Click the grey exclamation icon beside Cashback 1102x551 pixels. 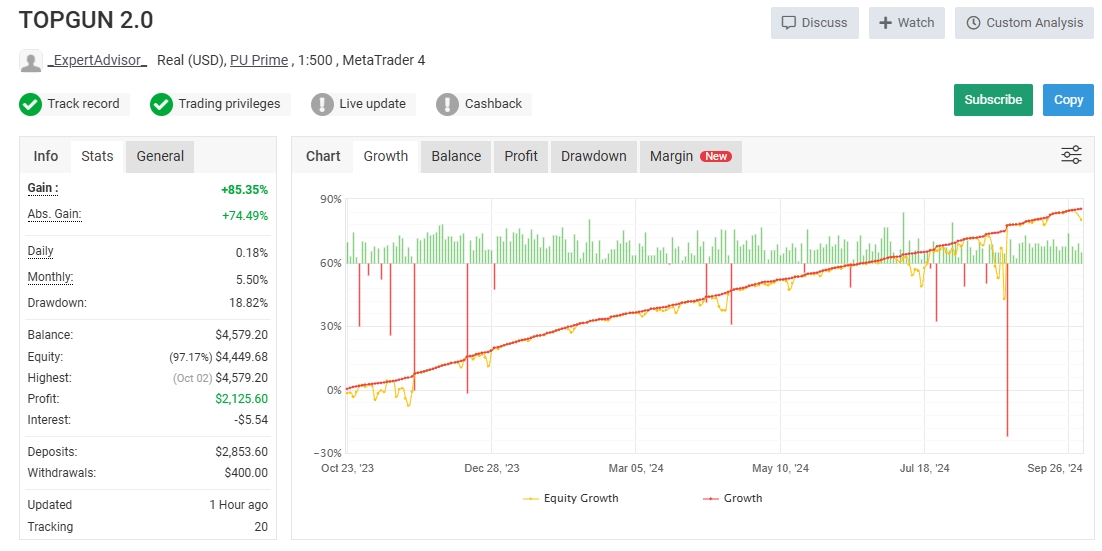point(447,105)
